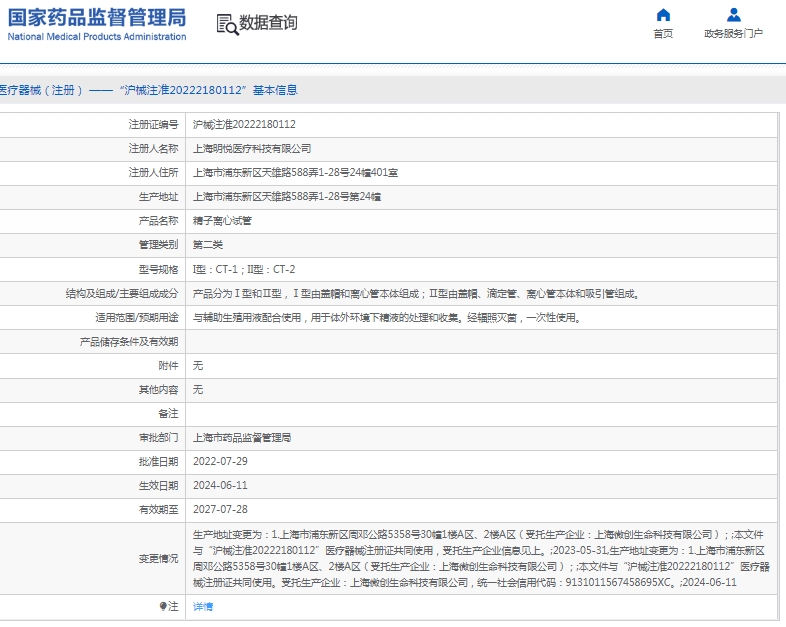Viewport: 786px width, 627px height.
Task: Click the home icon labeled 首页
Action: click(663, 15)
